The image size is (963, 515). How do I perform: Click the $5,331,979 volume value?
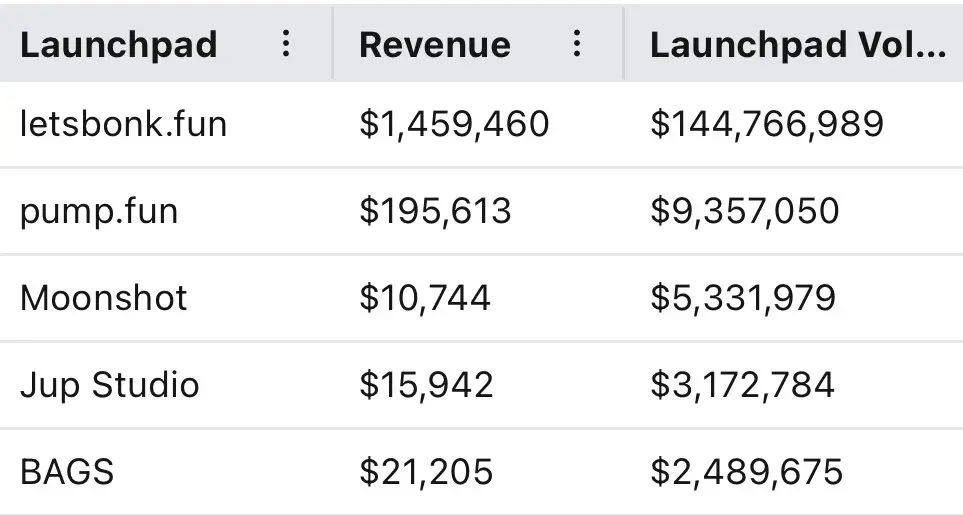743,298
